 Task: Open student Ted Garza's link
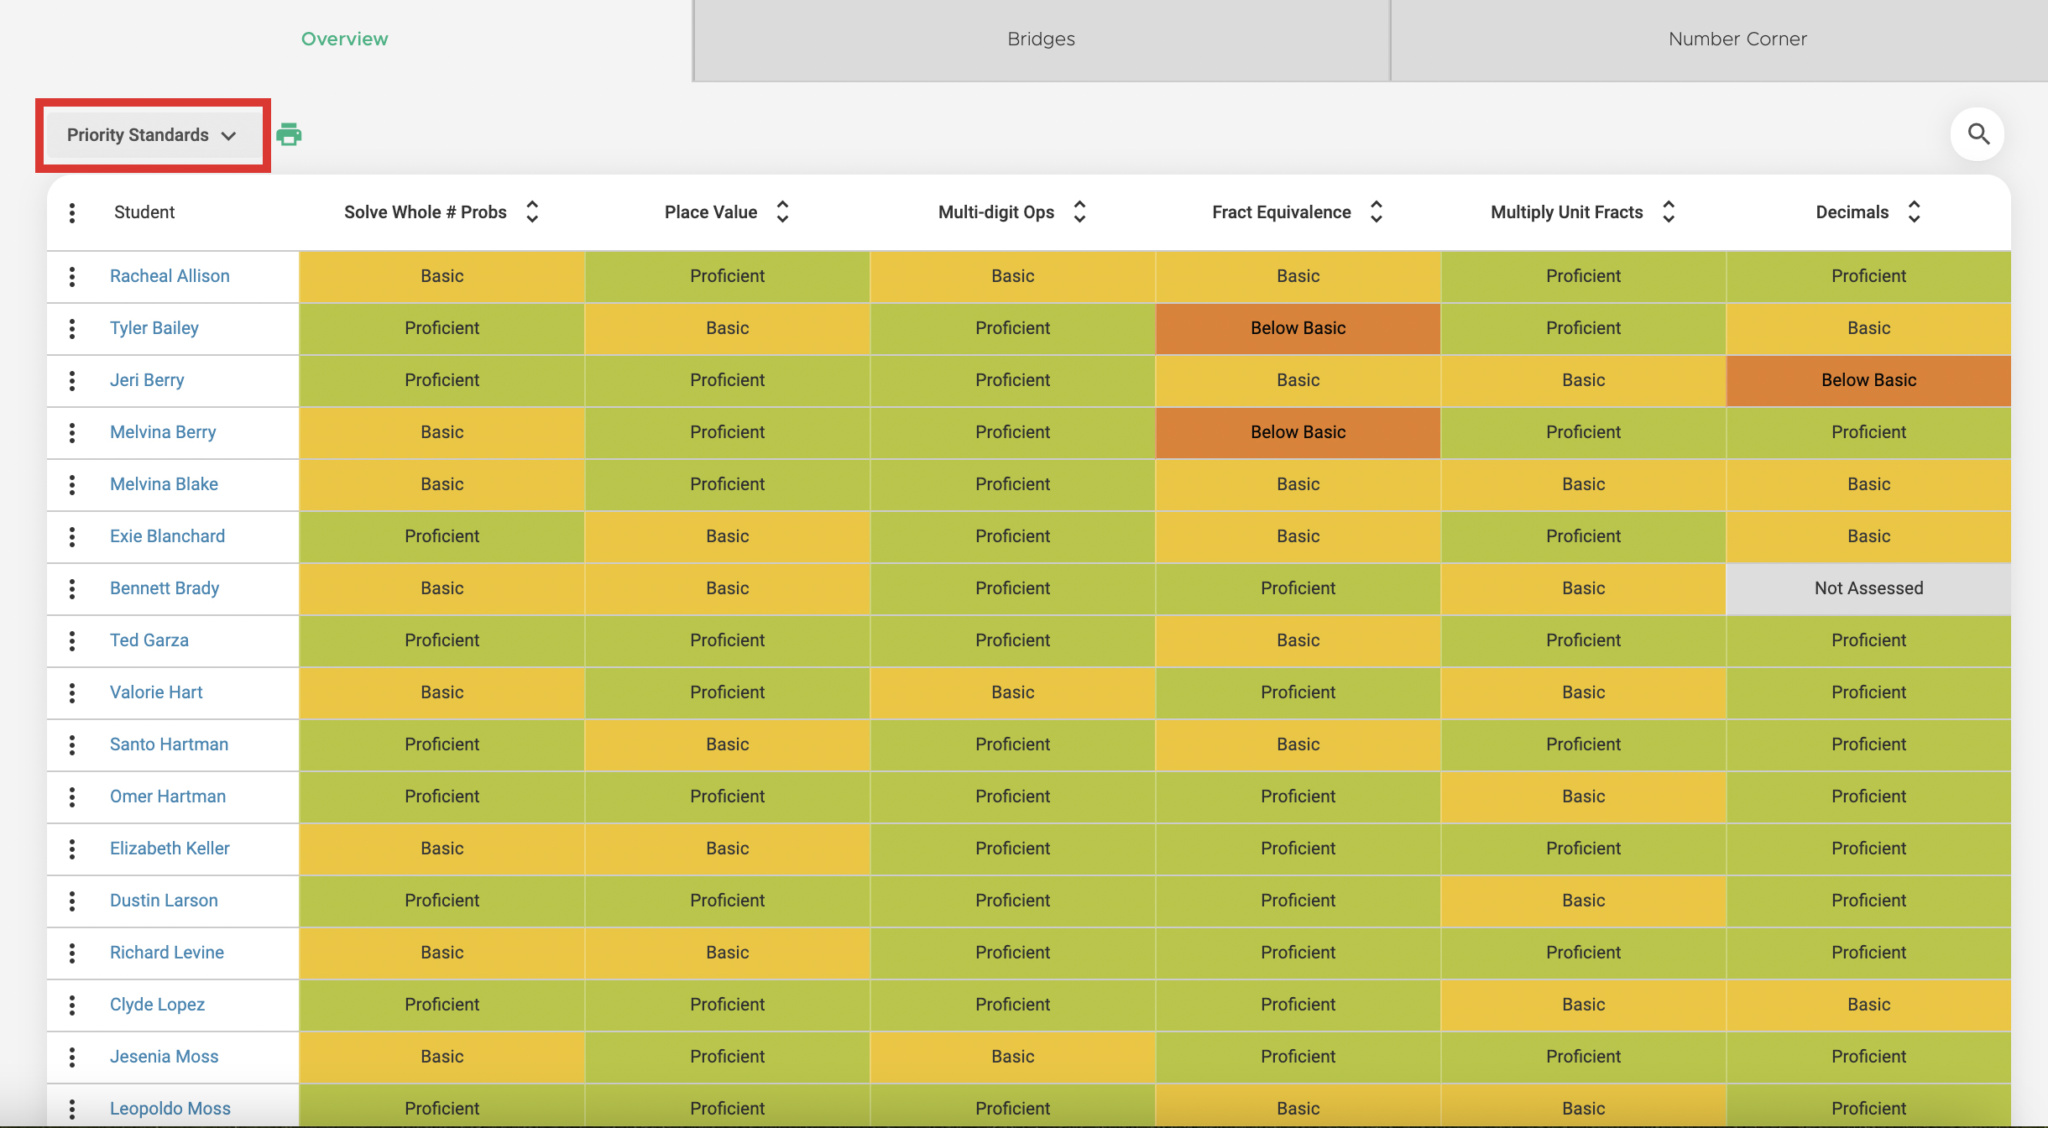(x=149, y=640)
